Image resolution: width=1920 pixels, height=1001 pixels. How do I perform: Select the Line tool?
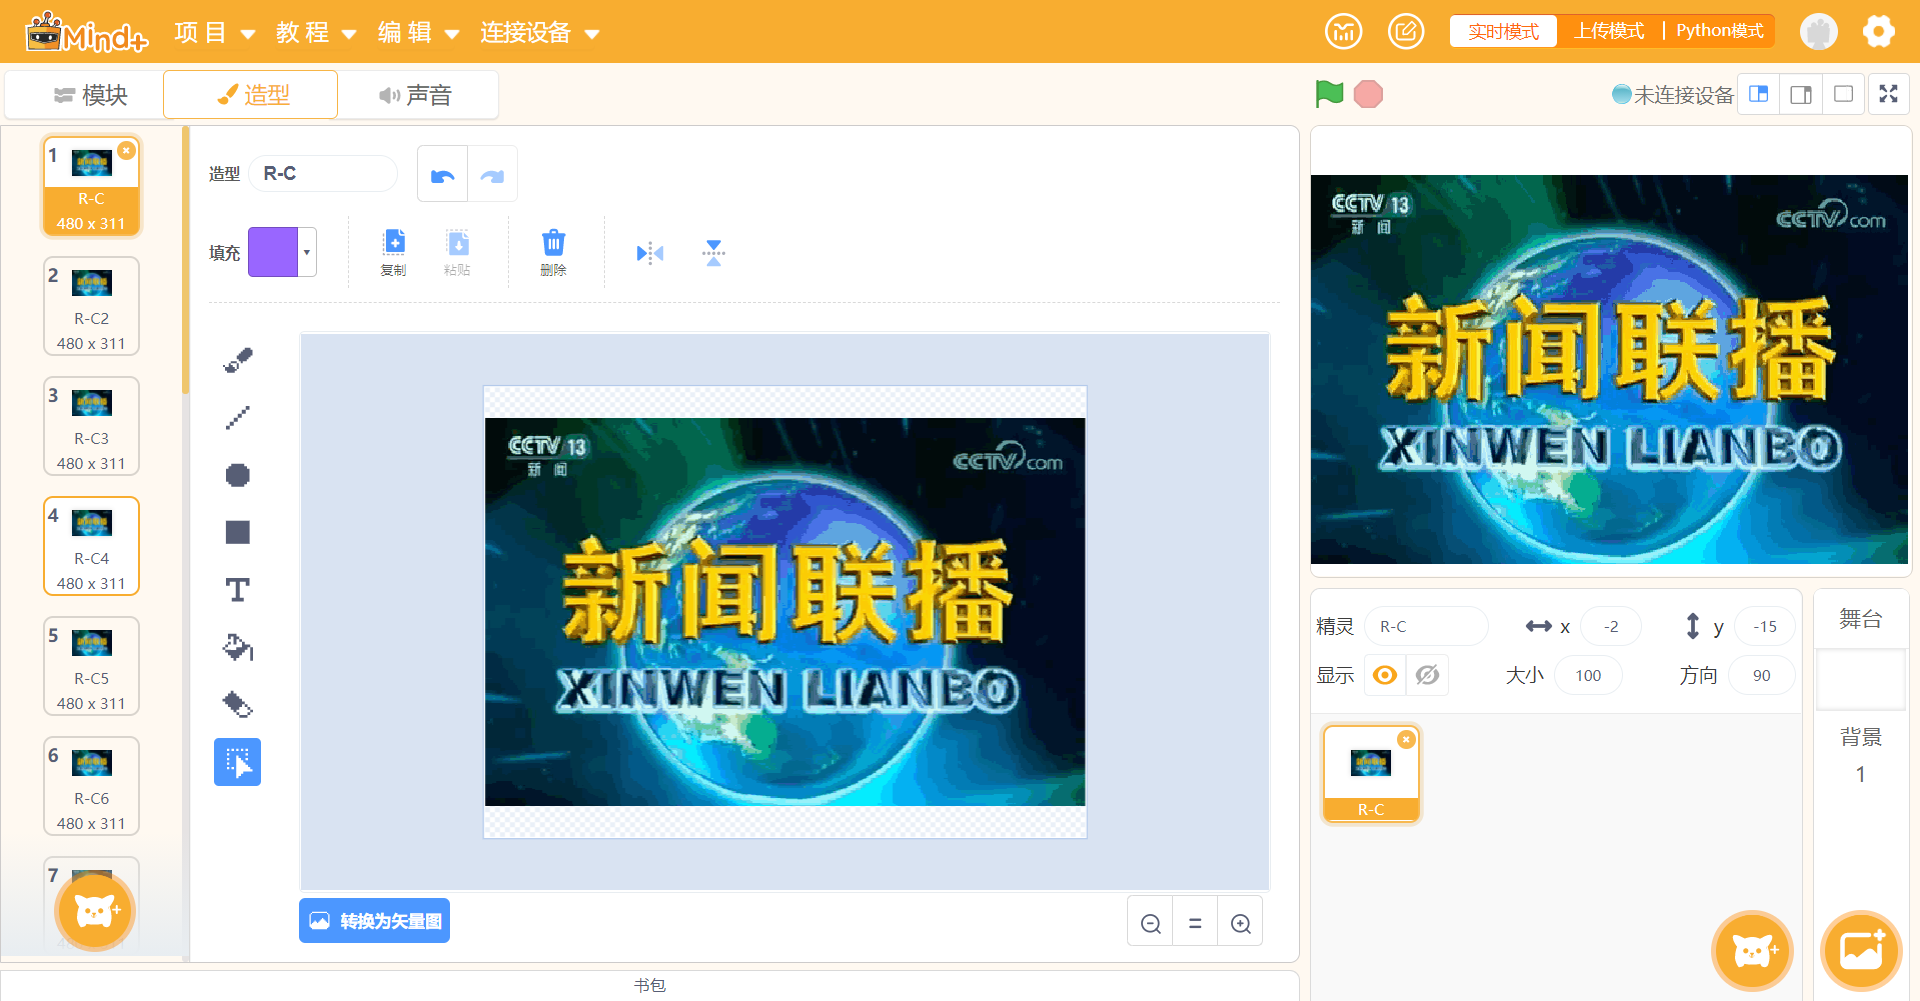(238, 417)
